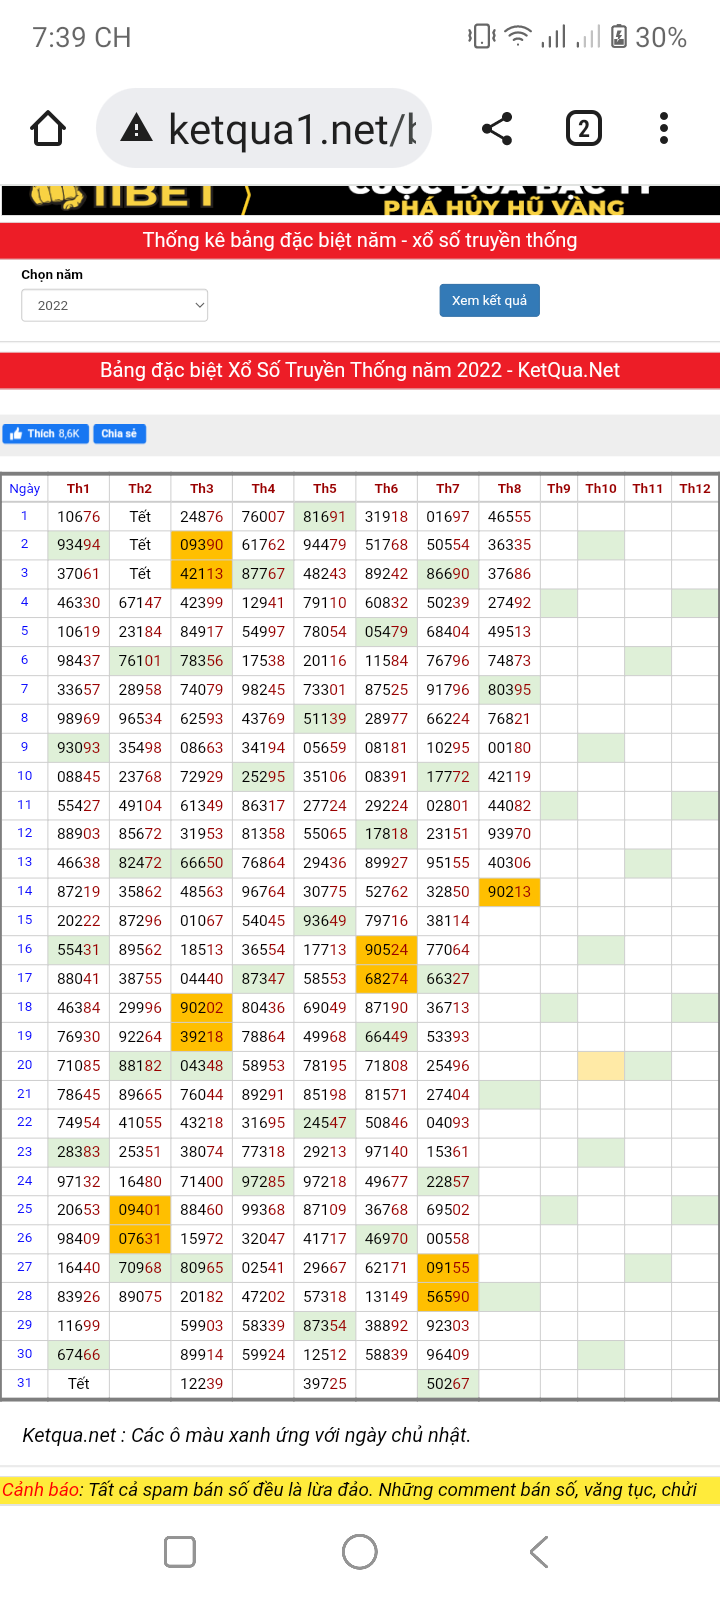Click the yellow highlighted empty Th10 cell row 20
720x1600 pixels.
601,1066
